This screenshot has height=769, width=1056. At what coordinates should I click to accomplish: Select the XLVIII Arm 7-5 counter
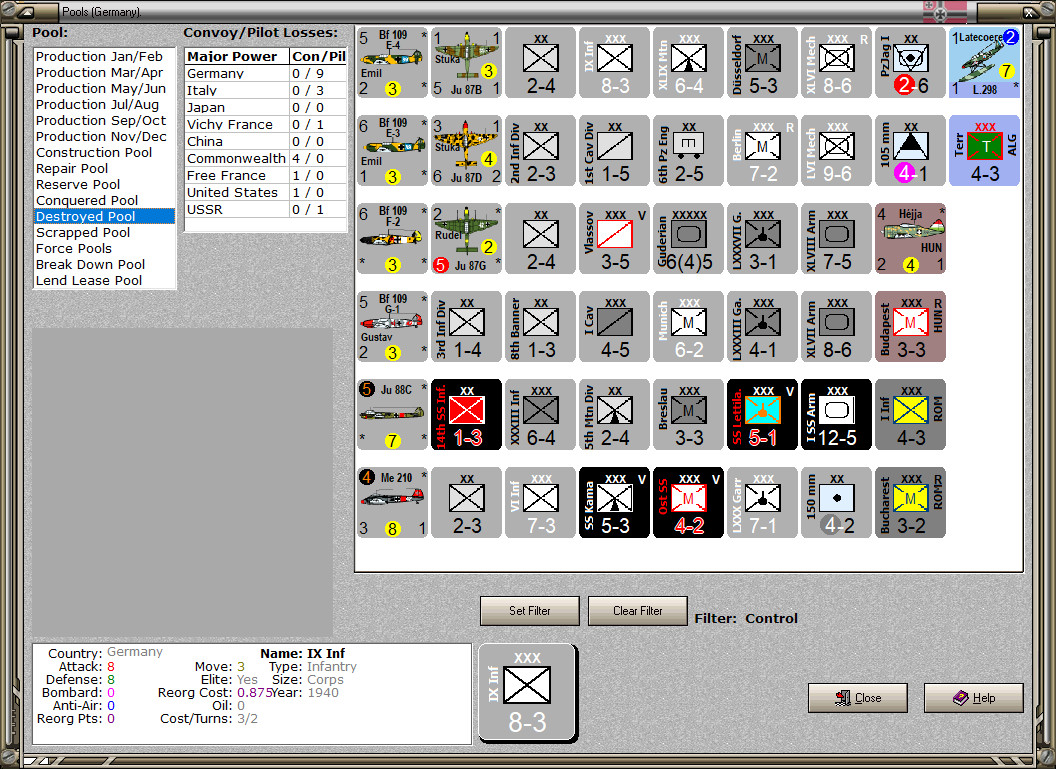836,238
